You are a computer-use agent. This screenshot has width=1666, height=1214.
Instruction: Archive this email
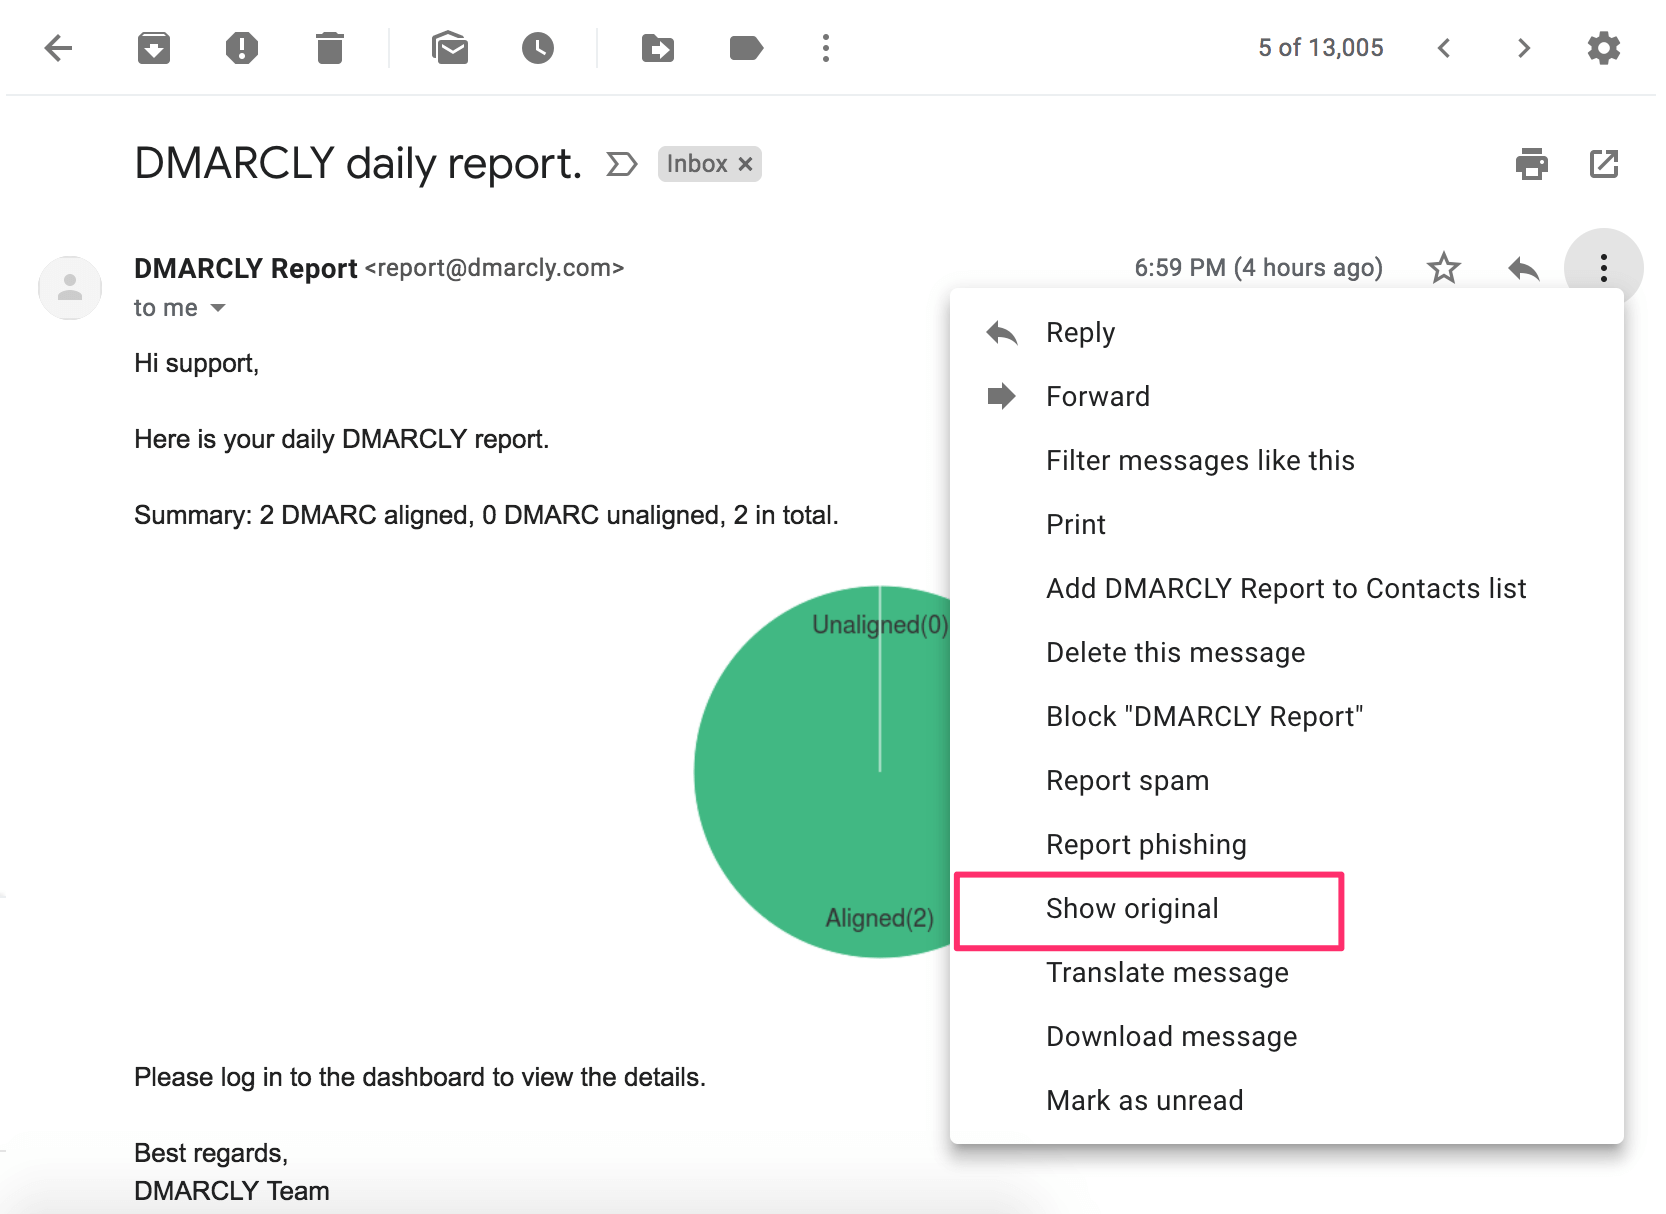(x=152, y=47)
